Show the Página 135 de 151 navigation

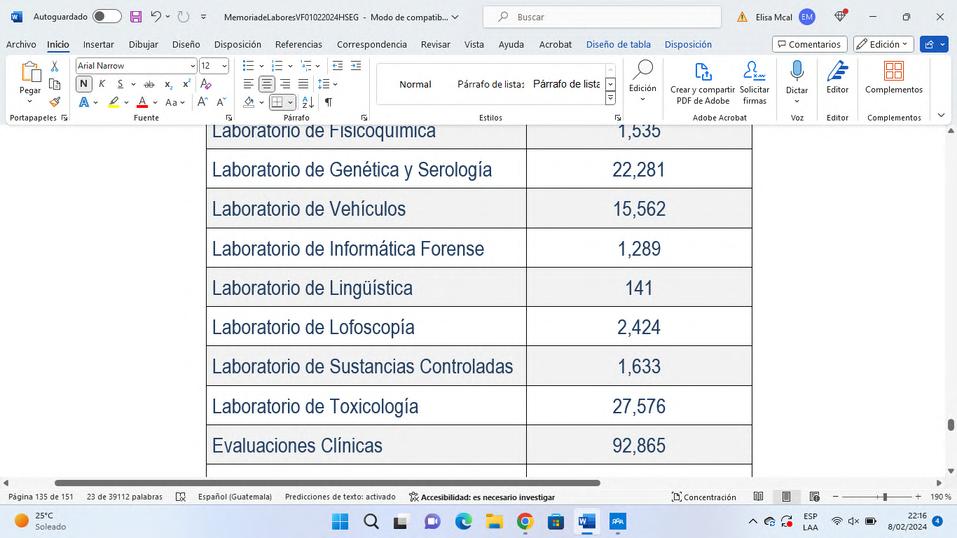pos(41,497)
